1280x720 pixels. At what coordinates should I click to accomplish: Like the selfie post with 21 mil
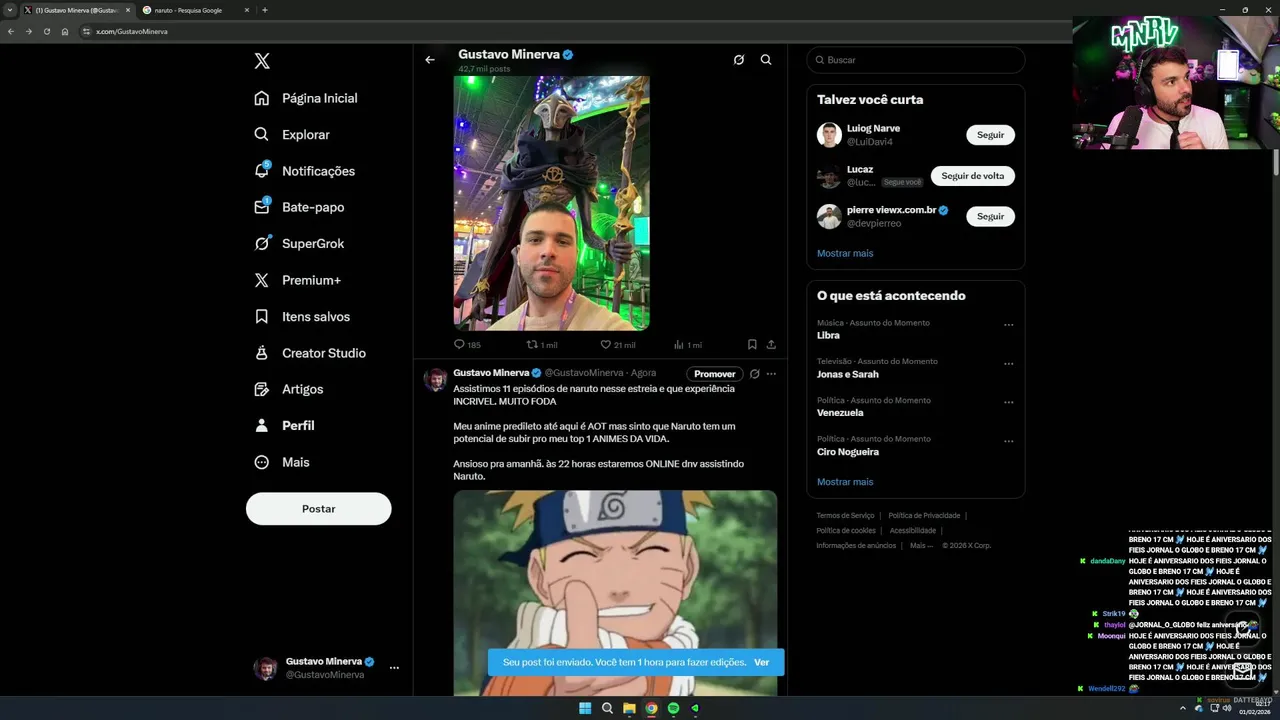(x=605, y=344)
